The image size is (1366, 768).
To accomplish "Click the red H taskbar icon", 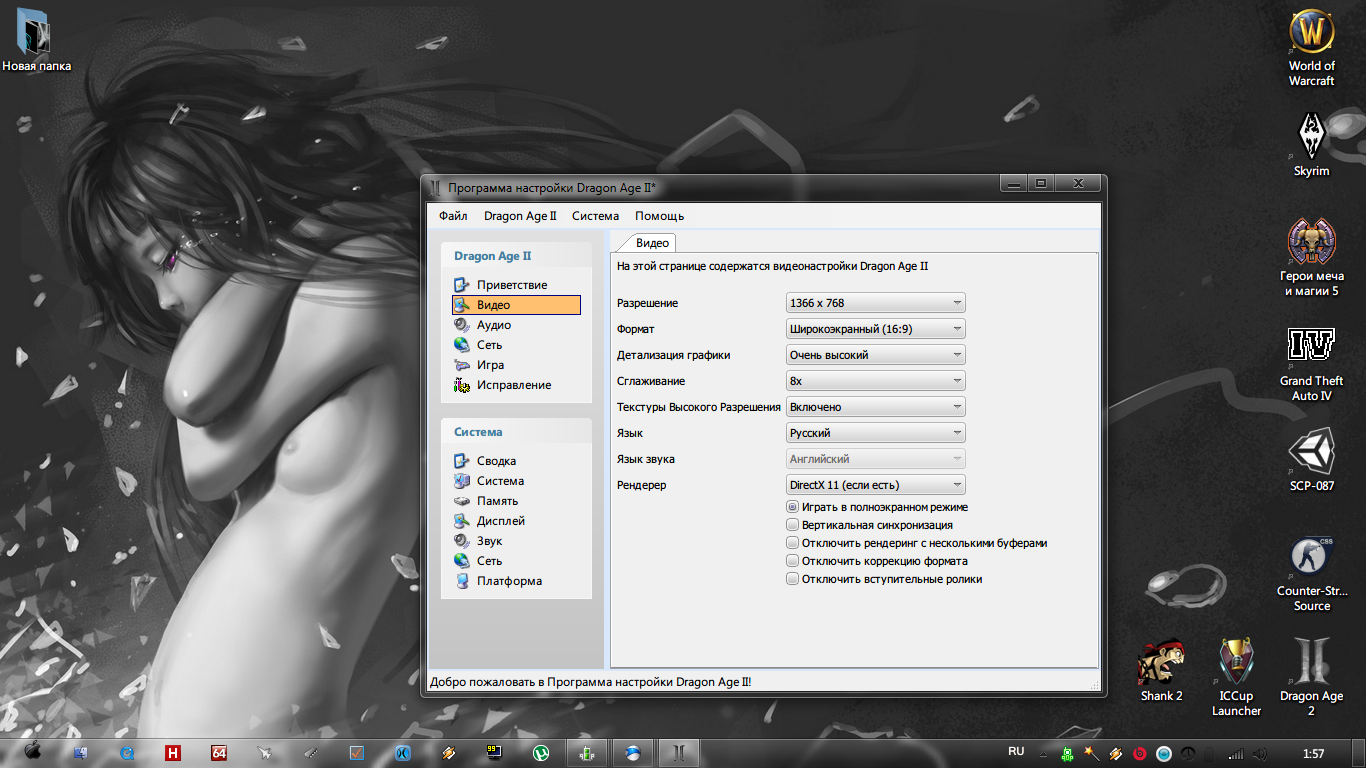I will point(173,753).
